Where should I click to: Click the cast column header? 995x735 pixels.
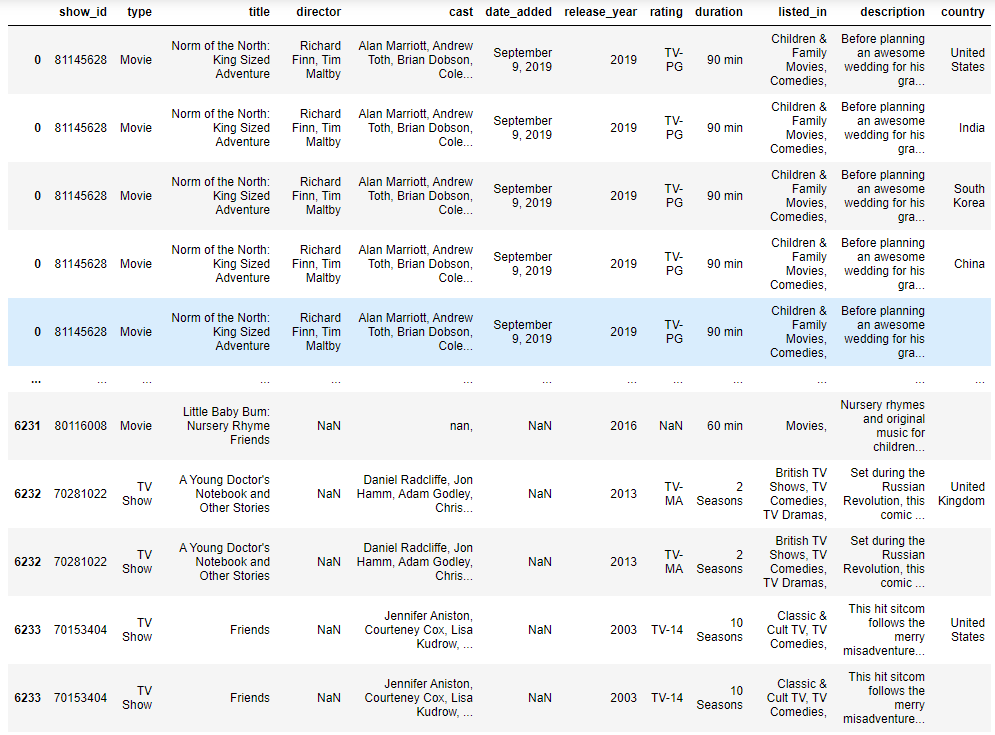461,12
